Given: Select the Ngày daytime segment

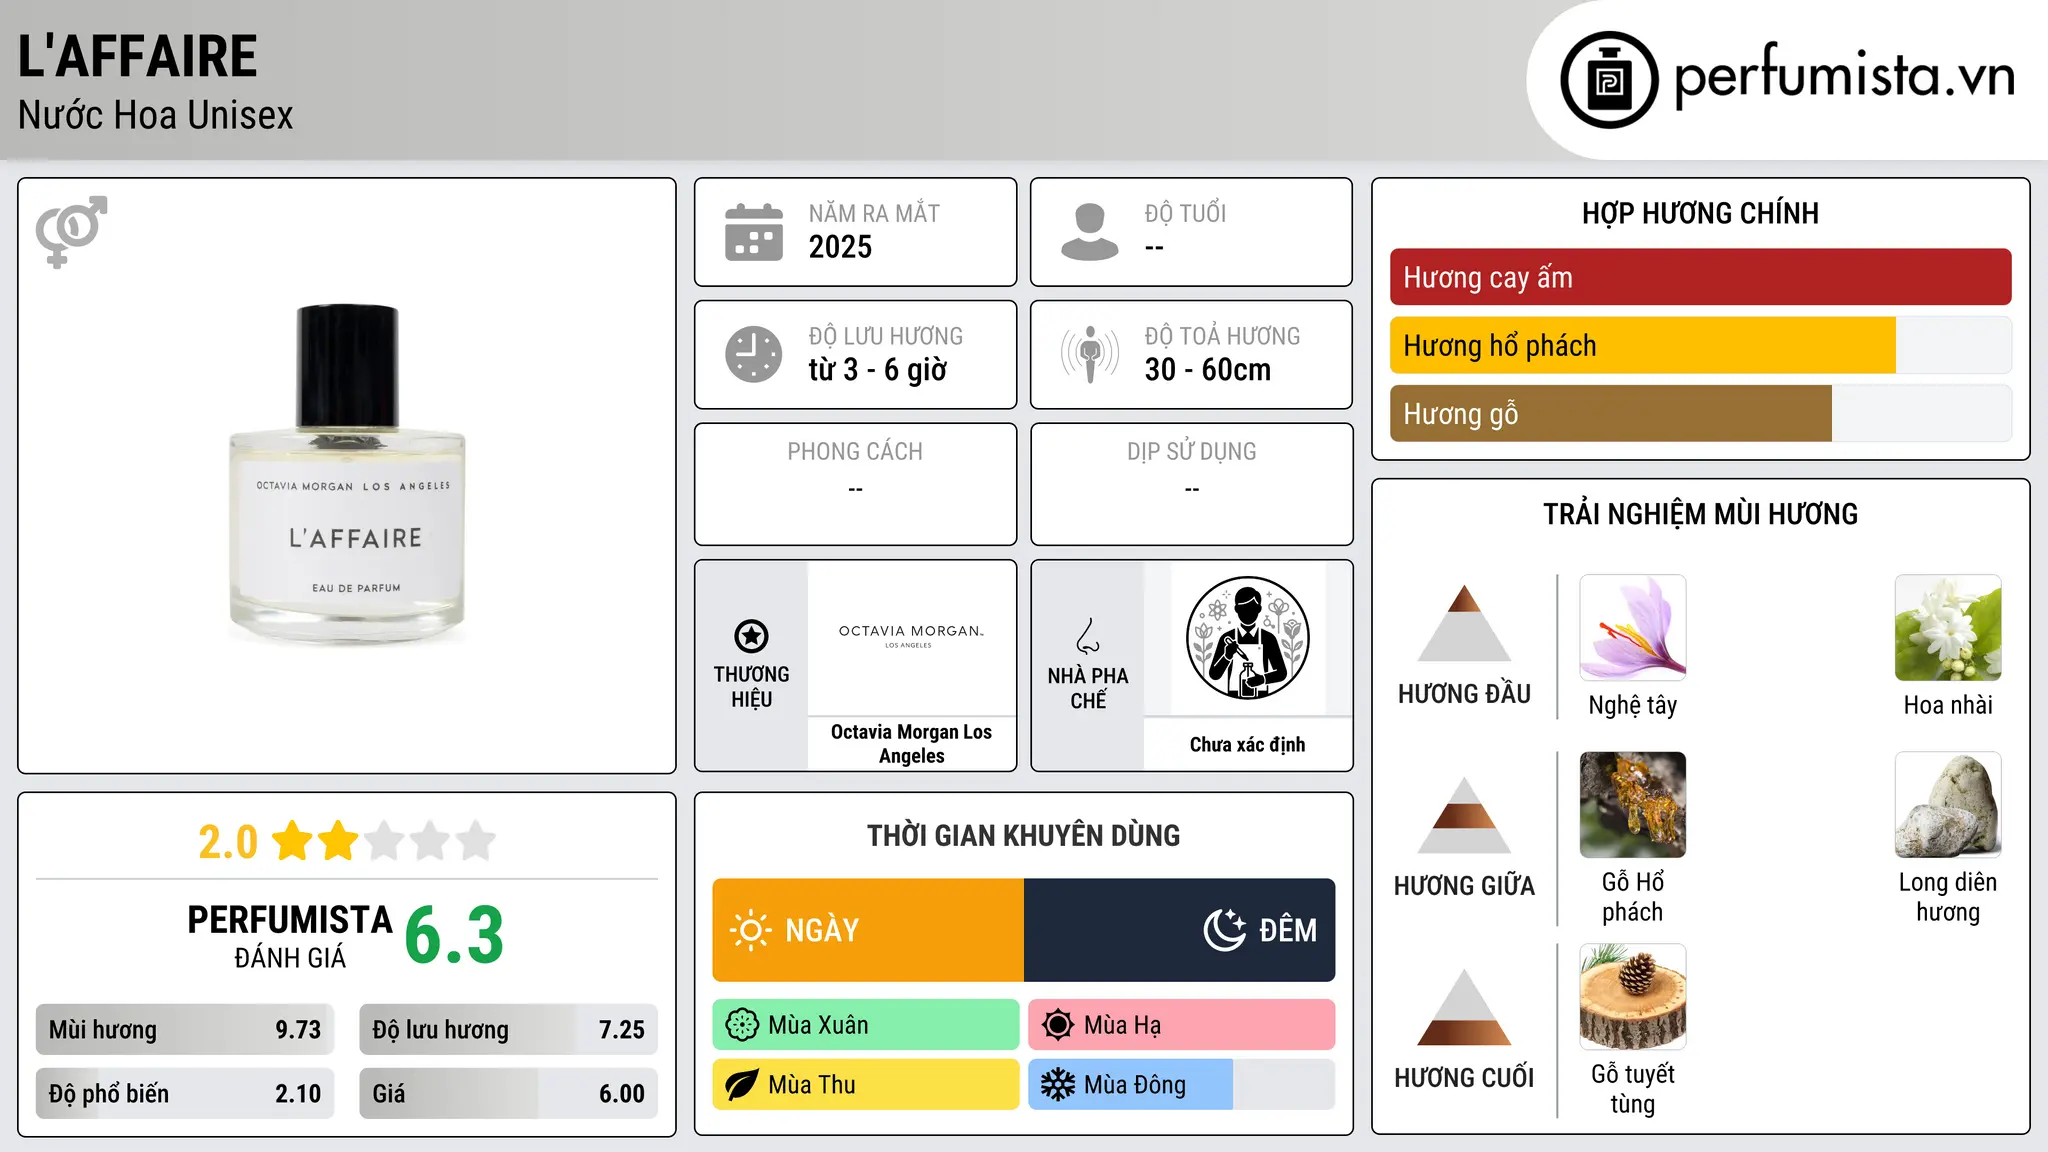Looking at the screenshot, I should pos(868,930).
